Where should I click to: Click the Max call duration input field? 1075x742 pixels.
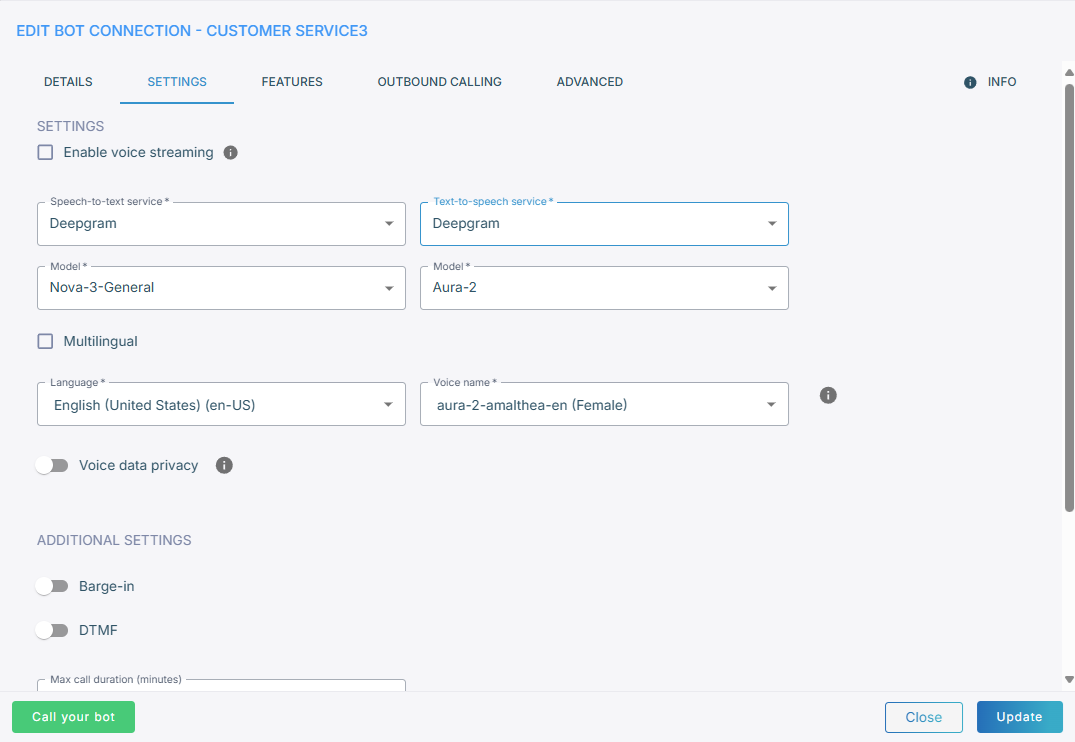click(x=221, y=686)
